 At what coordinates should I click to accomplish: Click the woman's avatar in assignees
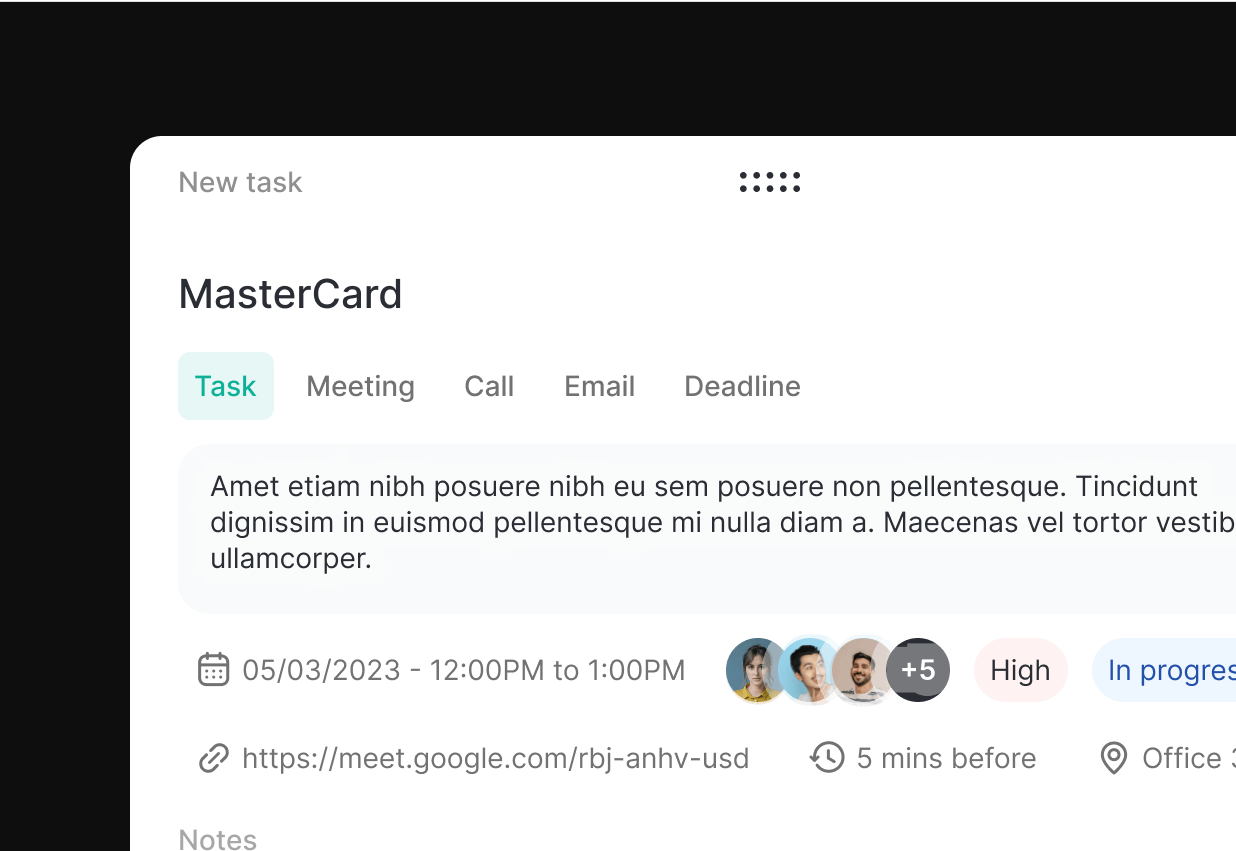[x=757, y=670]
